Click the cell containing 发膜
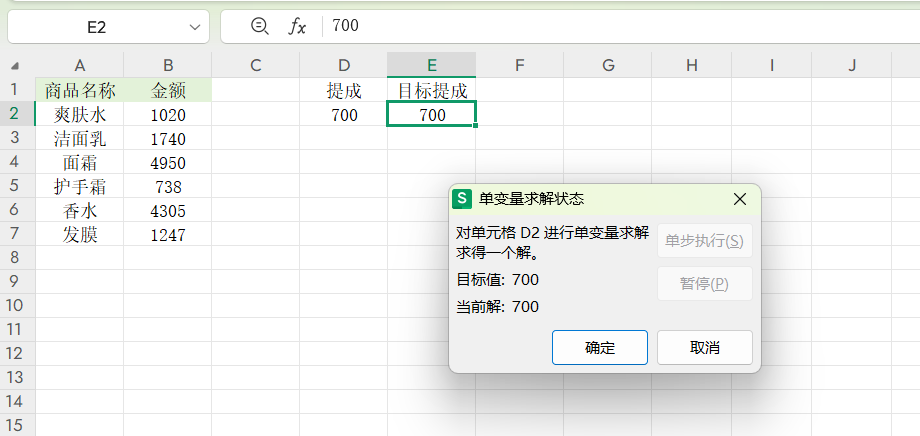The image size is (920, 436). 80,235
